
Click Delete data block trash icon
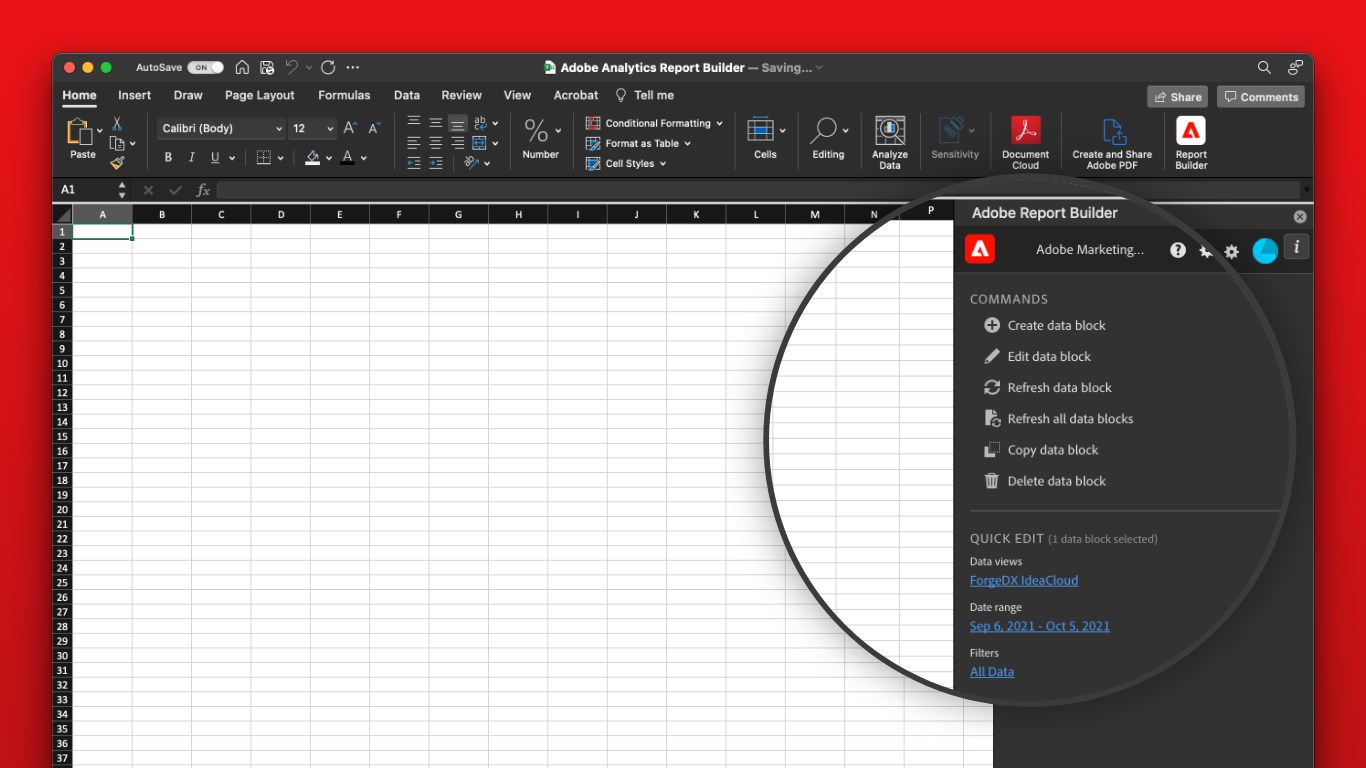pos(992,481)
